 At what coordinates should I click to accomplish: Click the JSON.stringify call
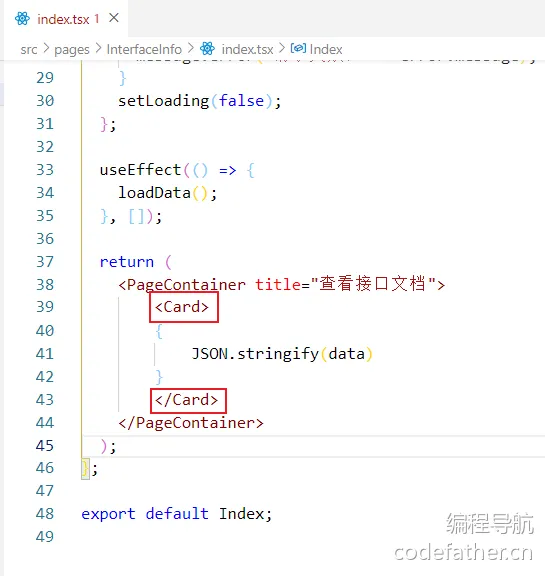pyautogui.click(x=282, y=354)
